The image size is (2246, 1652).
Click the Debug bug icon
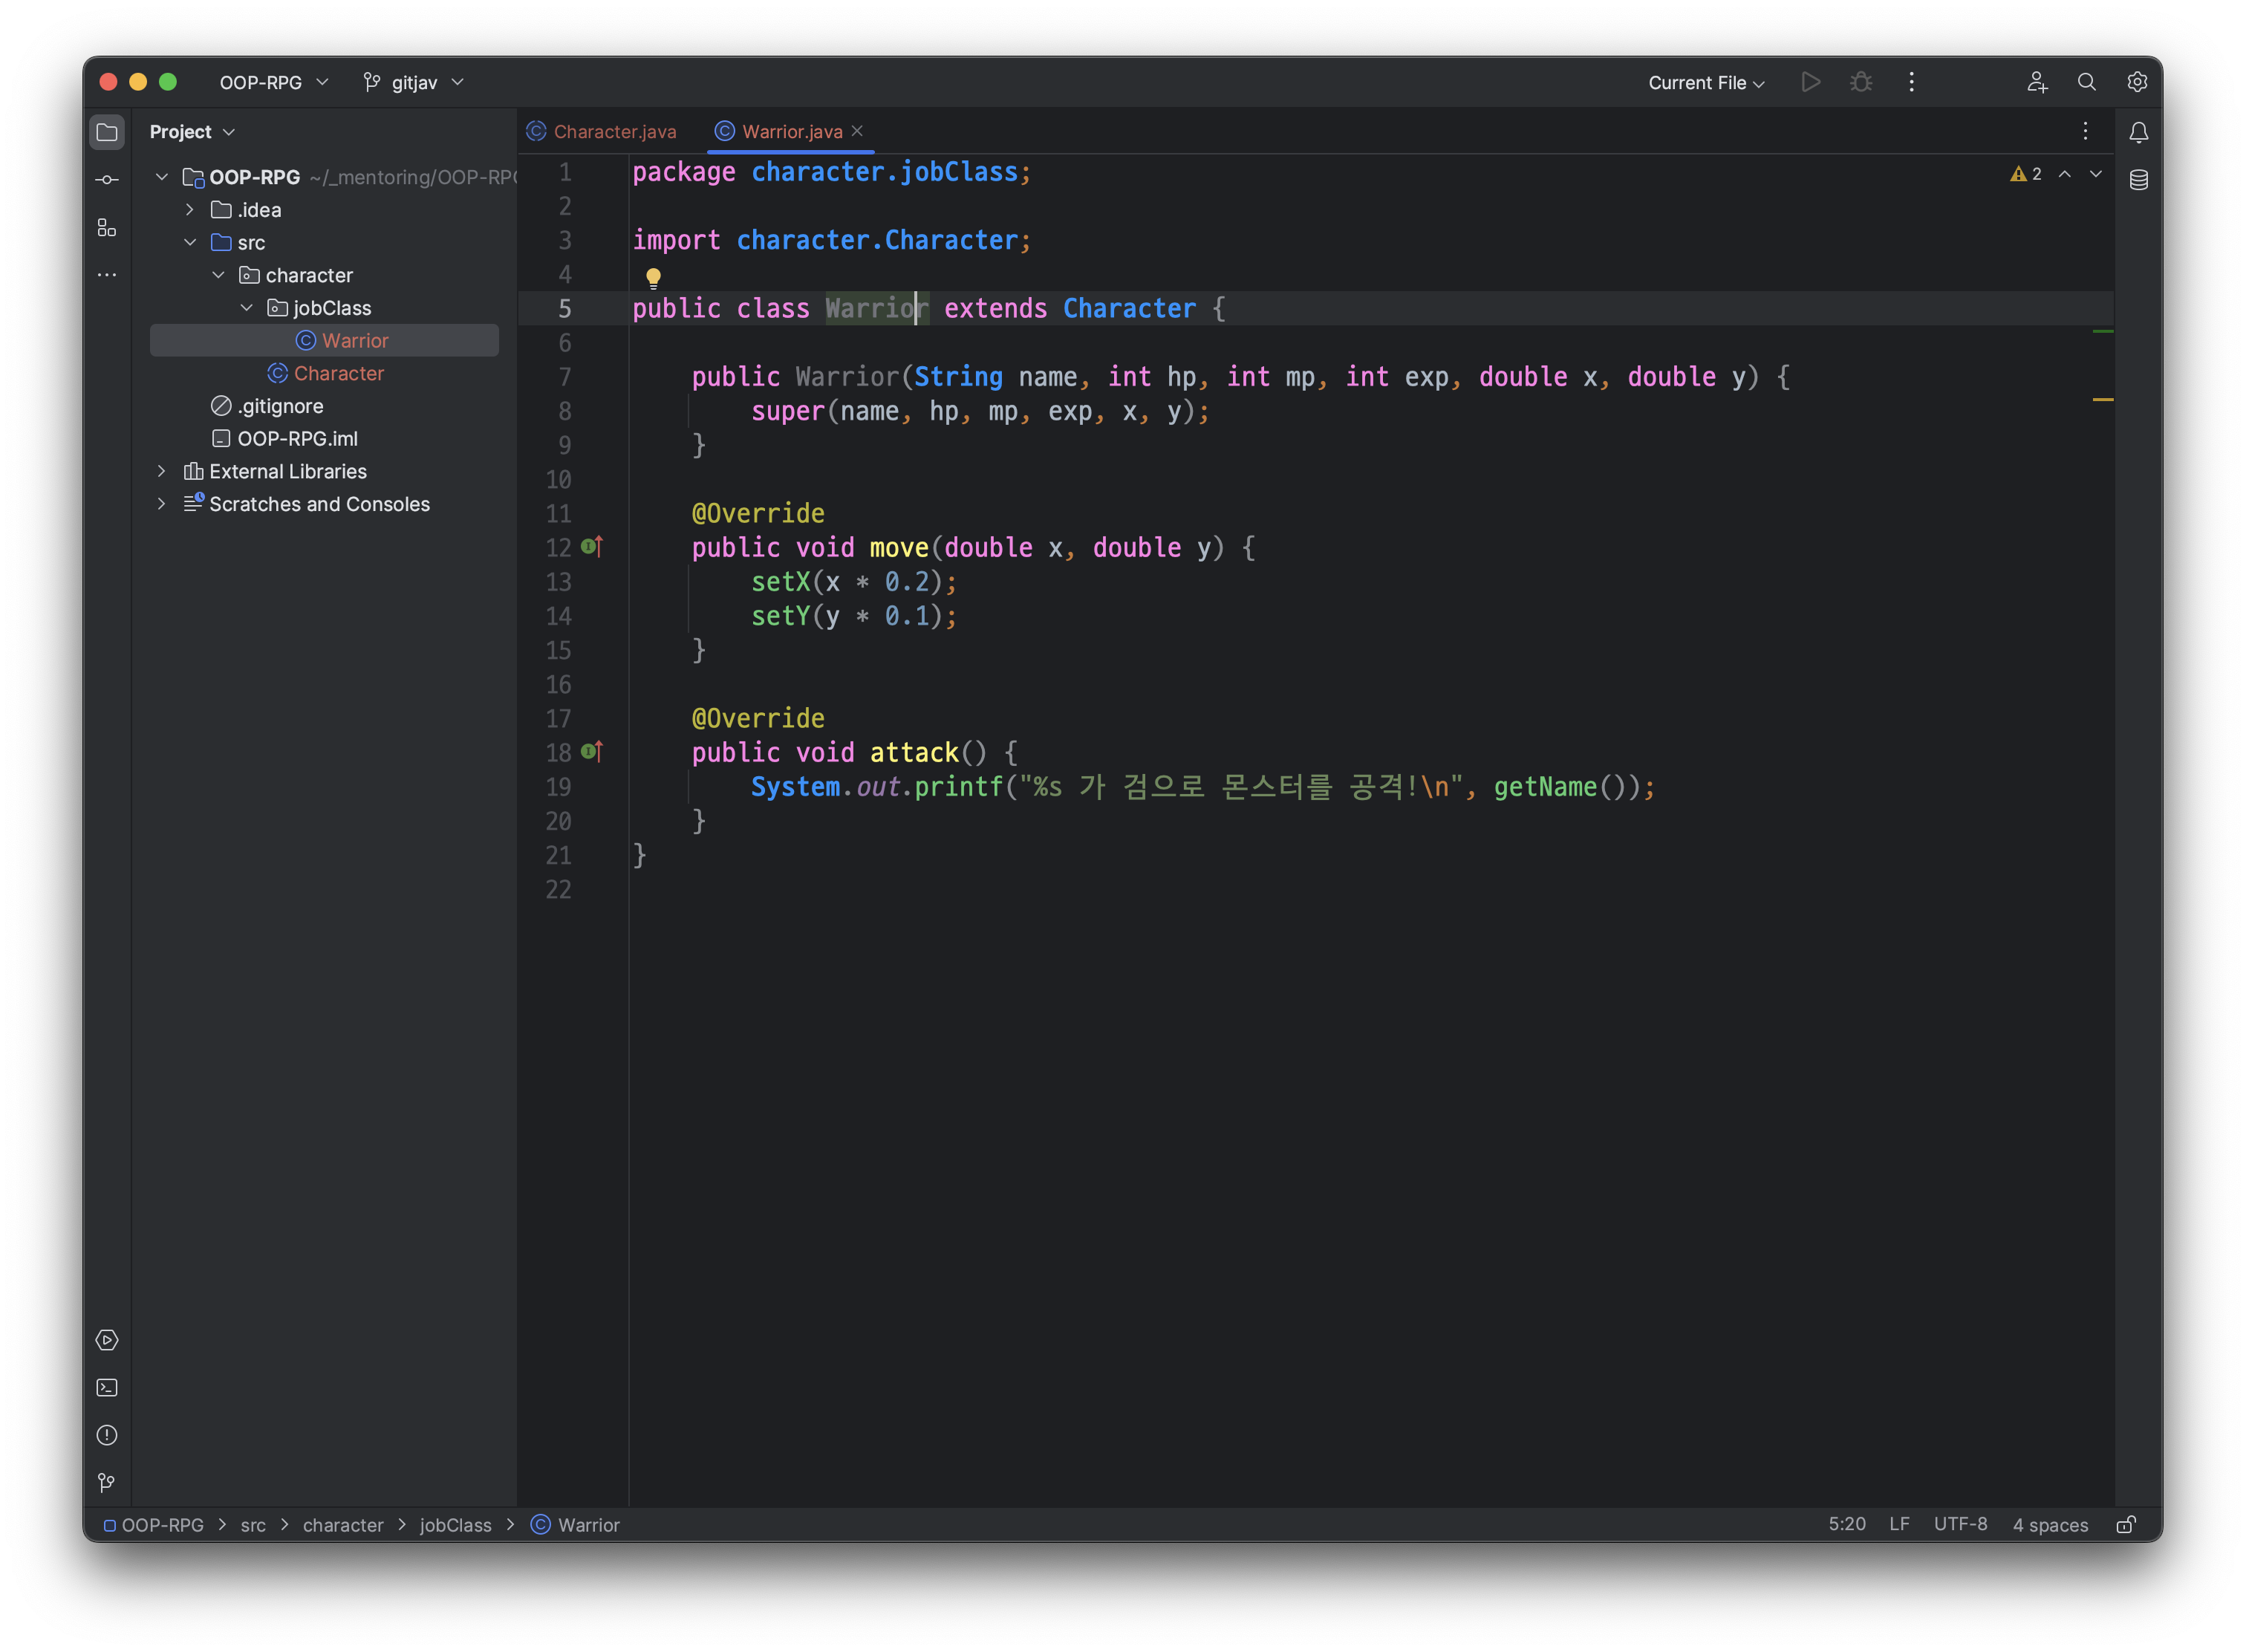coord(1860,82)
